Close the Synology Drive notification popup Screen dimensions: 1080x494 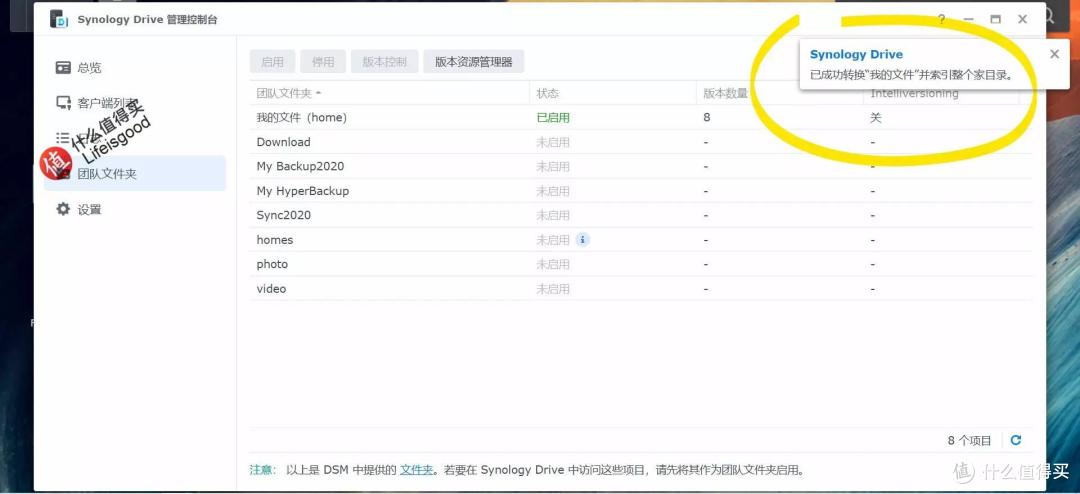pos(1054,54)
